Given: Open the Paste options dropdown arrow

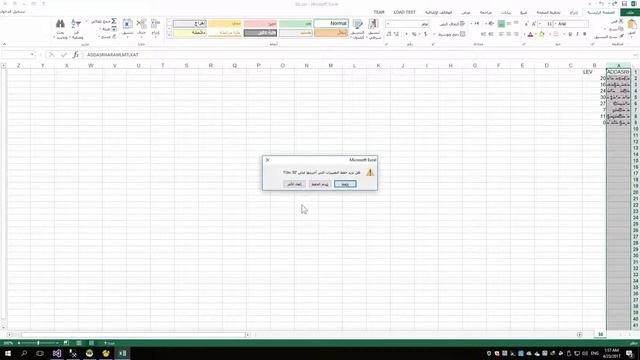Looking at the screenshot, I should (632, 36).
